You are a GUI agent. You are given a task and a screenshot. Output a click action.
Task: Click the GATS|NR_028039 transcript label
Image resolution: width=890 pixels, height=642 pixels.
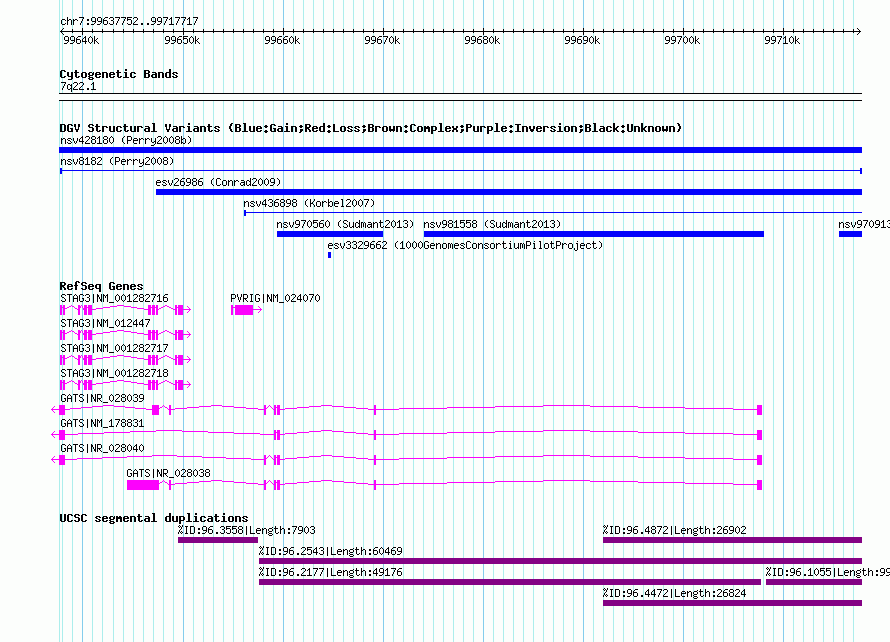102,398
